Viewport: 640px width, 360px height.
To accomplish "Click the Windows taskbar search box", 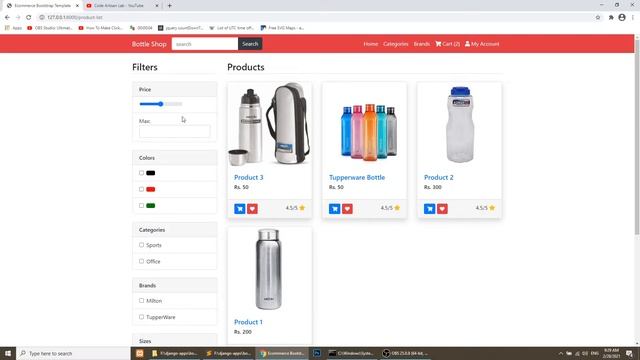I will pos(73,353).
